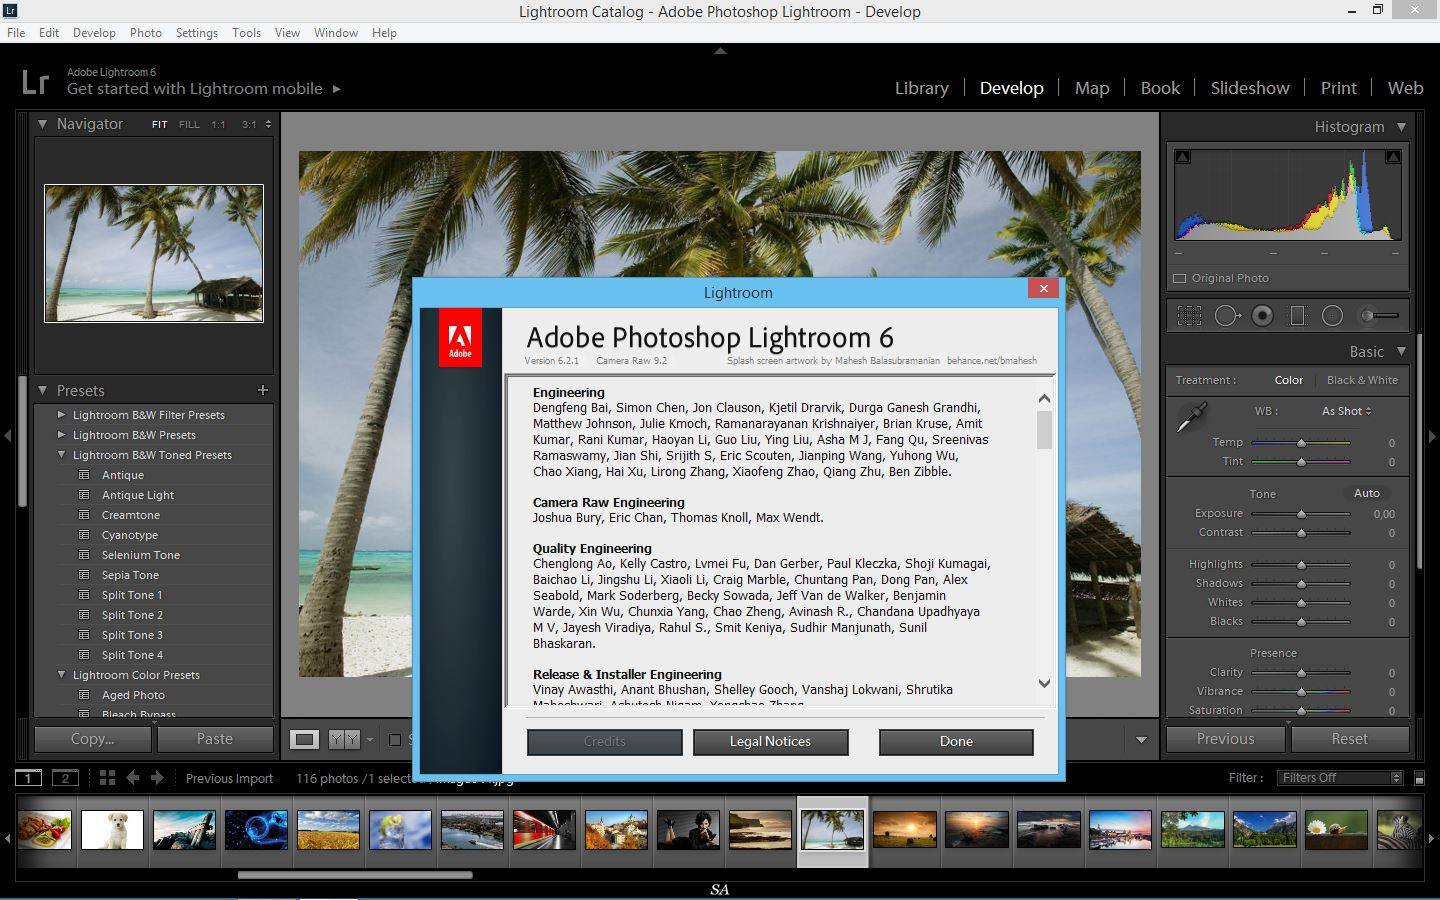Collapse the Histogram panel

point(1401,127)
